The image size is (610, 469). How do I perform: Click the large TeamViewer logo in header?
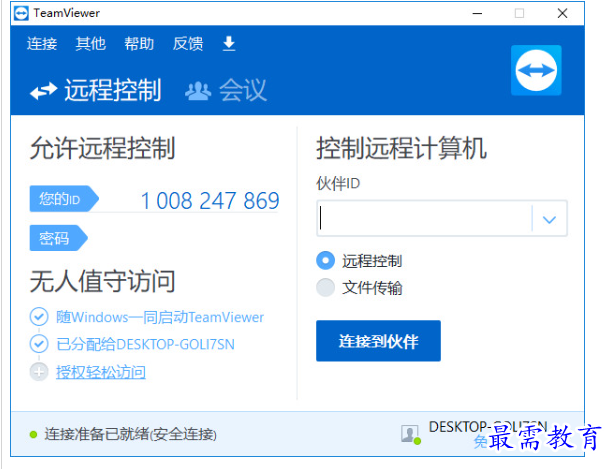(536, 70)
